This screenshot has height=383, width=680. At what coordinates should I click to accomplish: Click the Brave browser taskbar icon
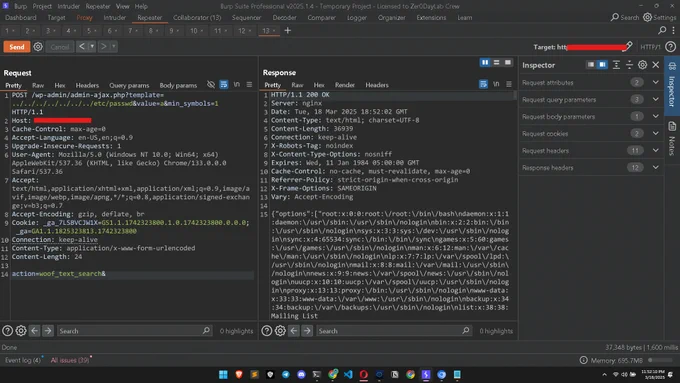click(x=239, y=374)
